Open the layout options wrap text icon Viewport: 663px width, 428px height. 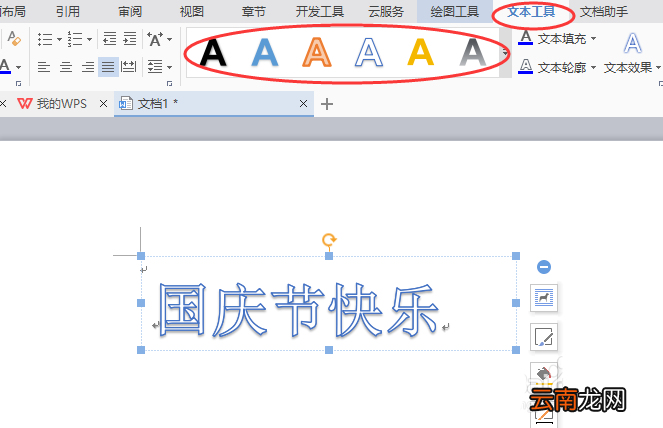(x=544, y=298)
